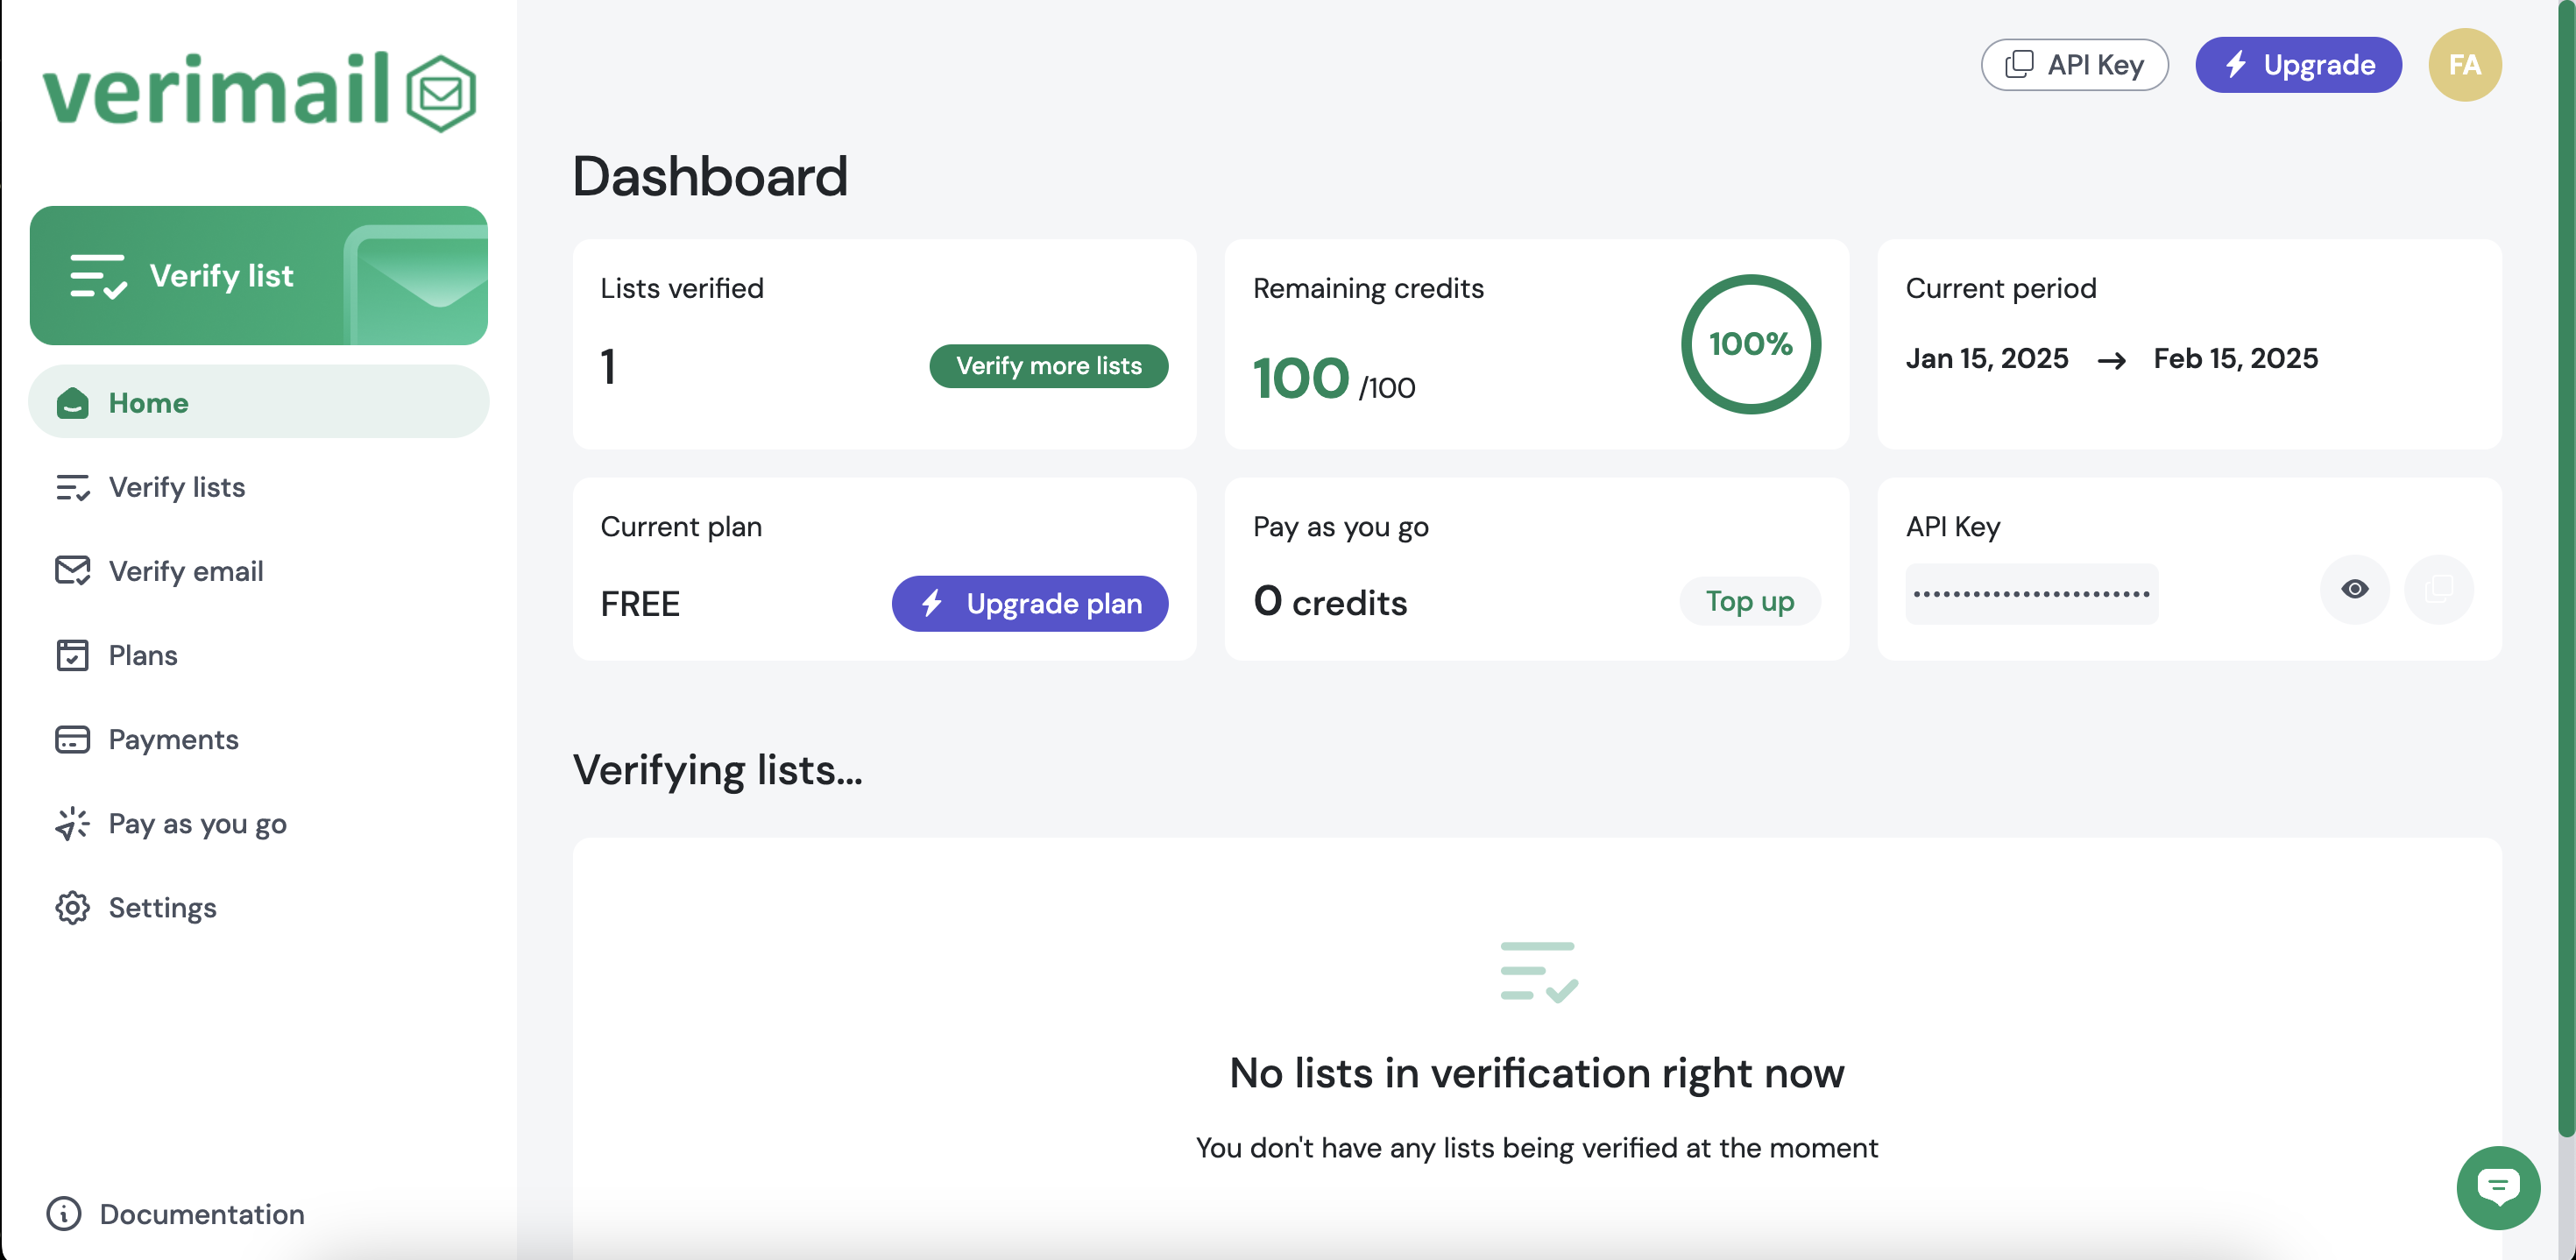Click the Pay as you go sparkle icon

tap(73, 824)
